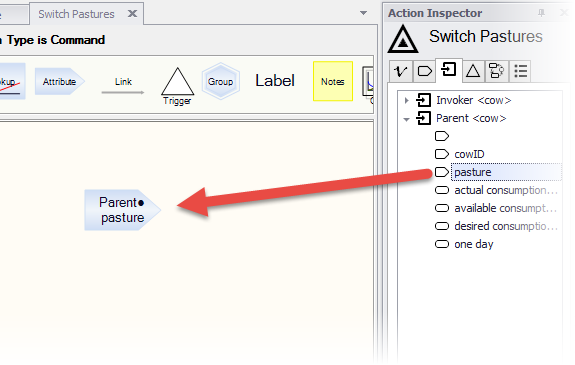Expand the Invoker <cow> tree node

(406, 100)
